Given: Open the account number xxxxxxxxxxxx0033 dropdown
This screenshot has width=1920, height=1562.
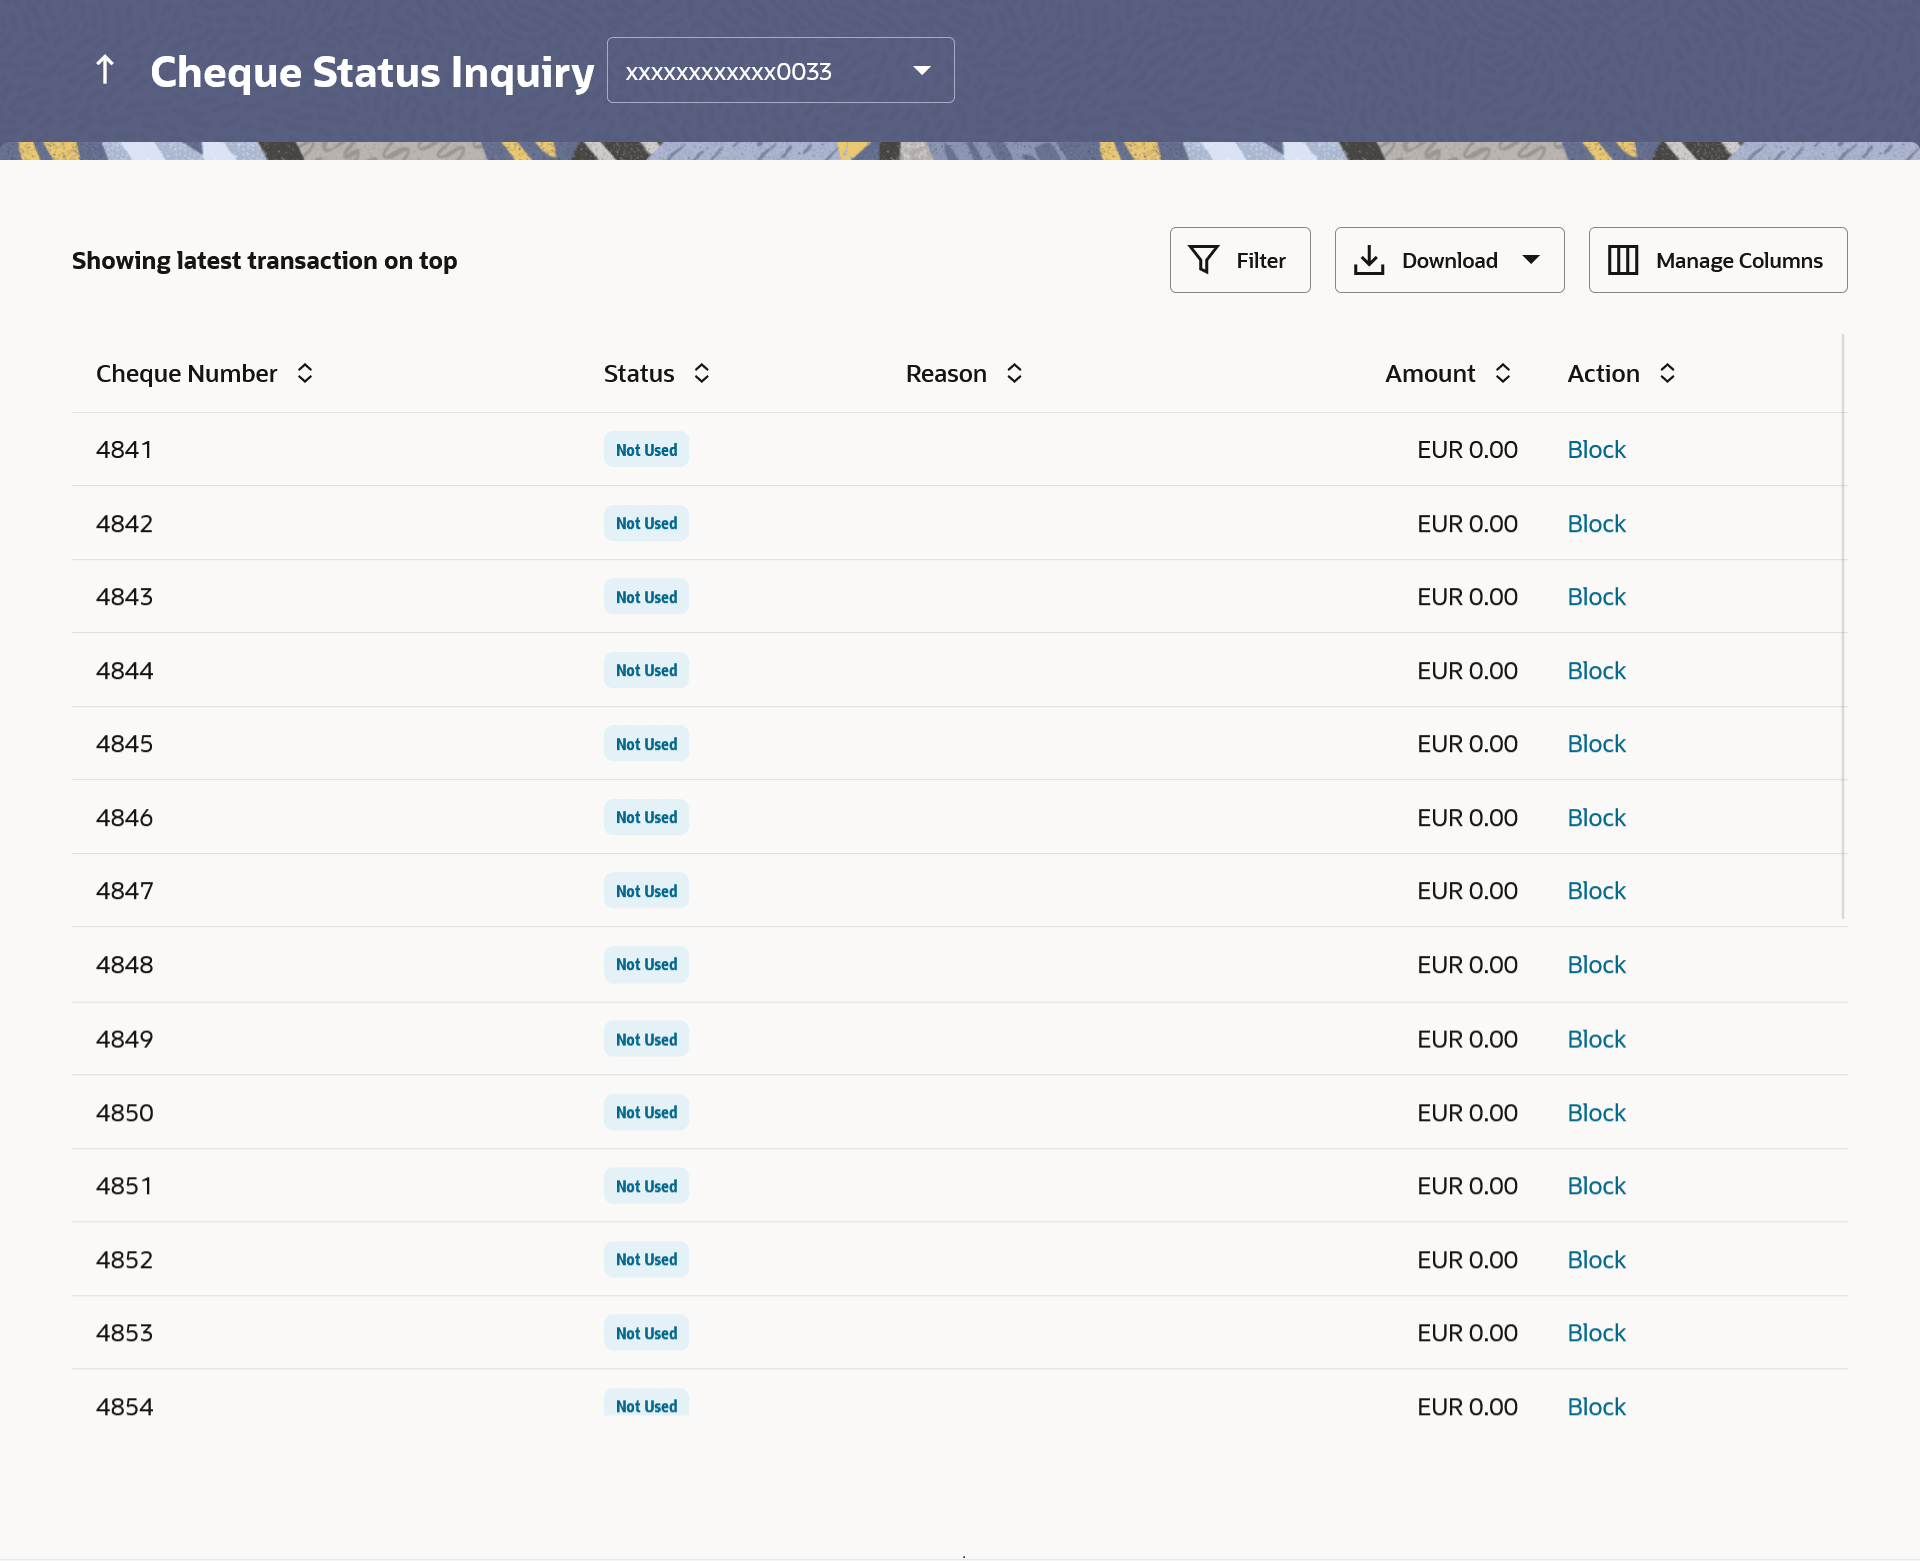Looking at the screenshot, I should 780,70.
